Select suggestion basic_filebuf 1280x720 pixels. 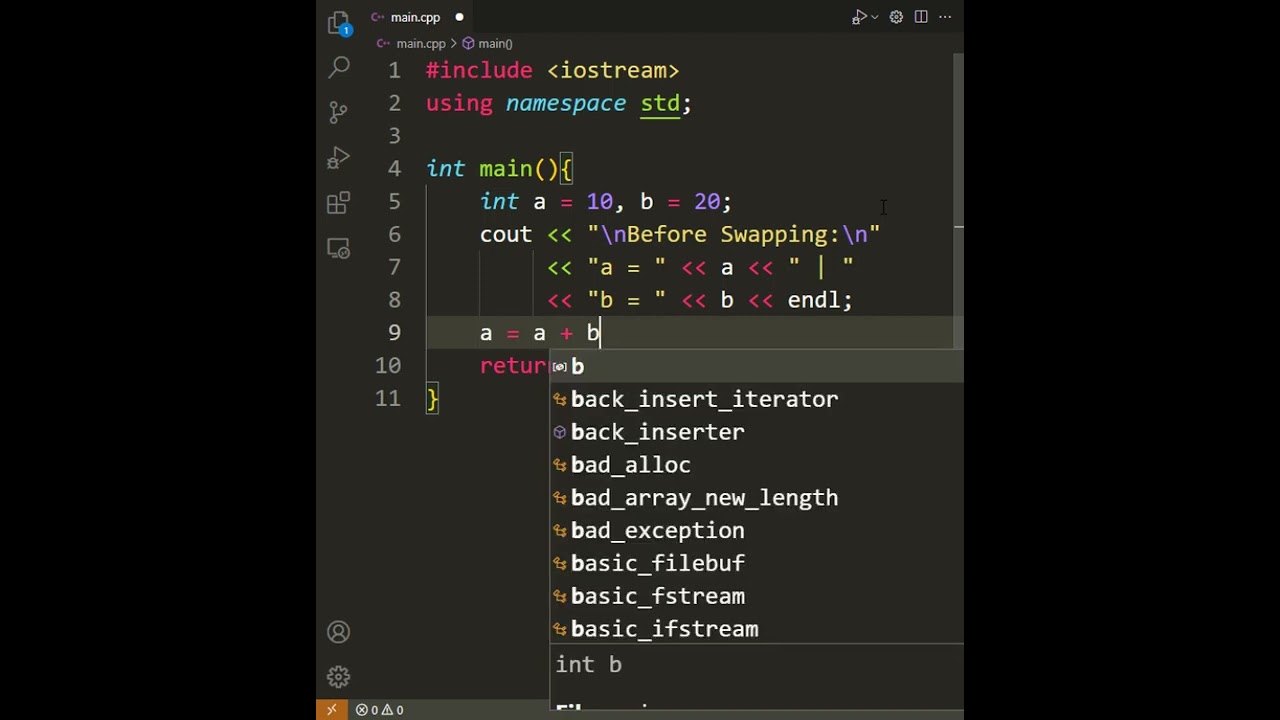pyautogui.click(x=757, y=563)
